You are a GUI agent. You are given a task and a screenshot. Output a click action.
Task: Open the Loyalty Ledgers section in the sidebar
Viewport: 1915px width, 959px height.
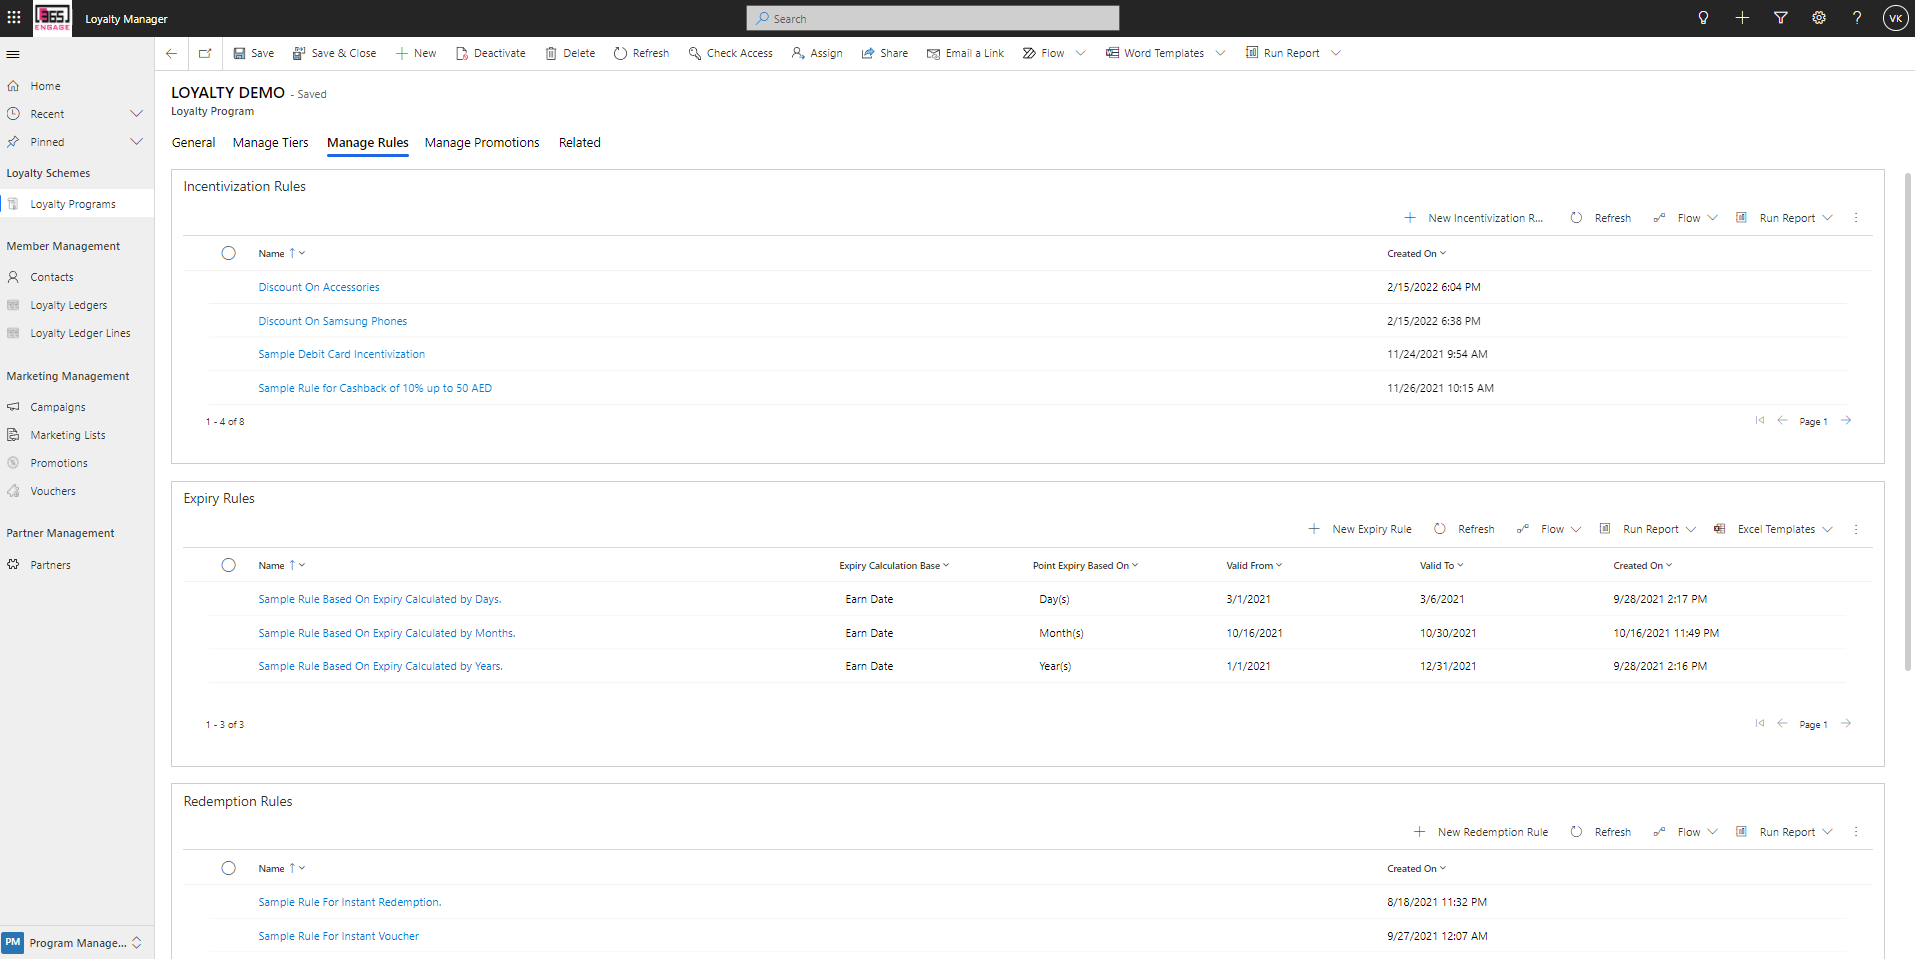click(x=69, y=304)
